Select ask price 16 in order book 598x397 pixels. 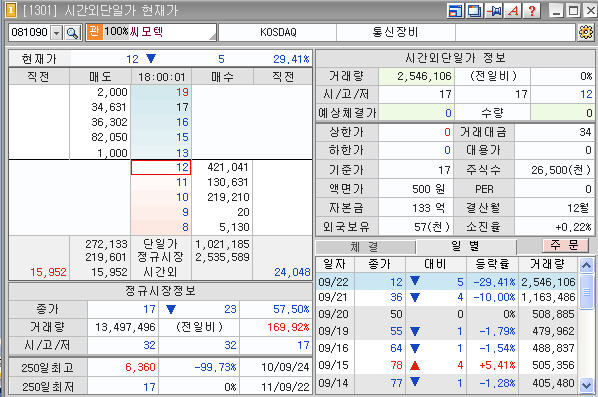[161, 122]
